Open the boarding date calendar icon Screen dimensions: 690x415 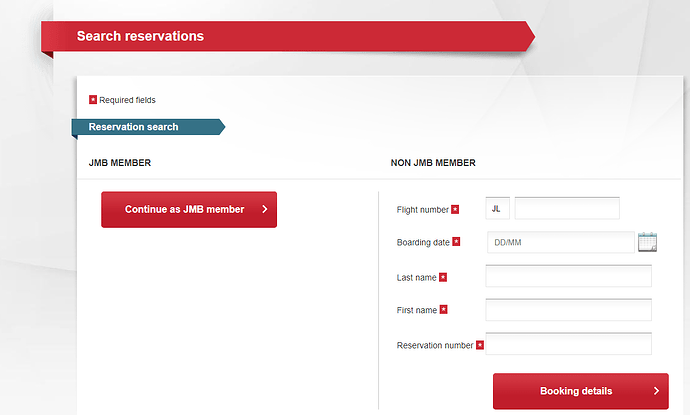coord(647,241)
